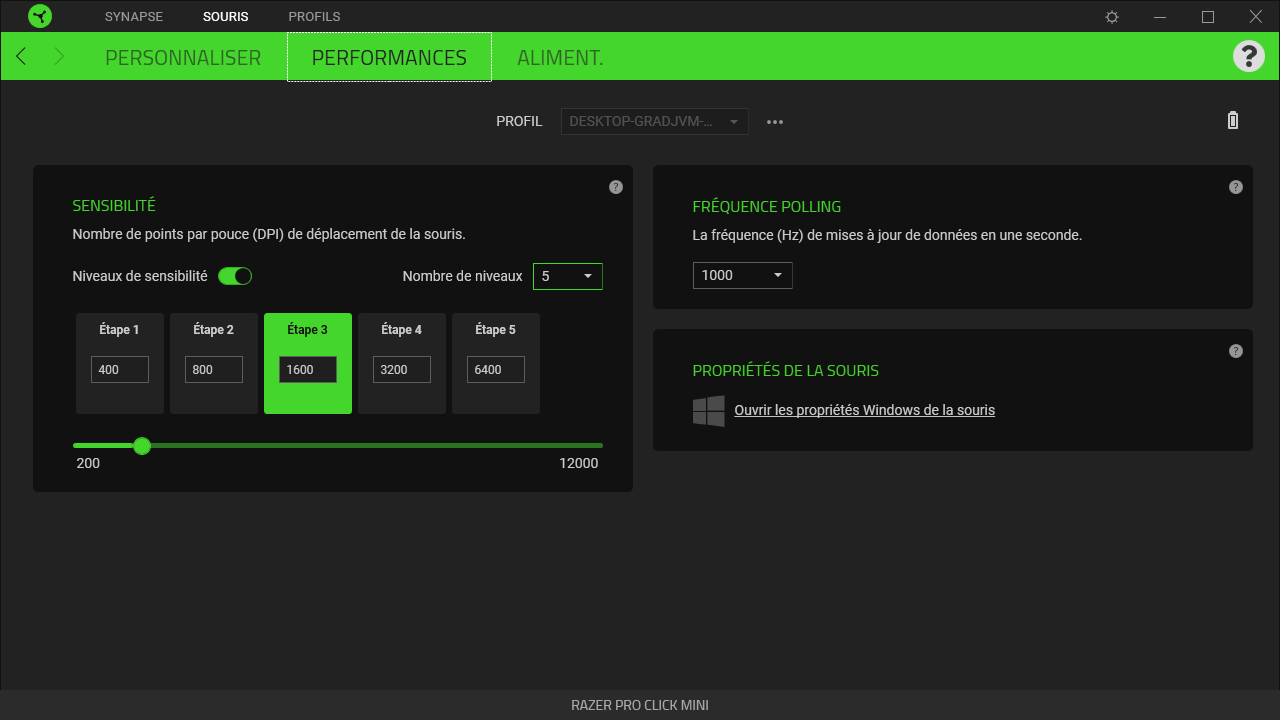Click the Propriétés de la souris help icon
The image size is (1280, 720).
point(1236,351)
